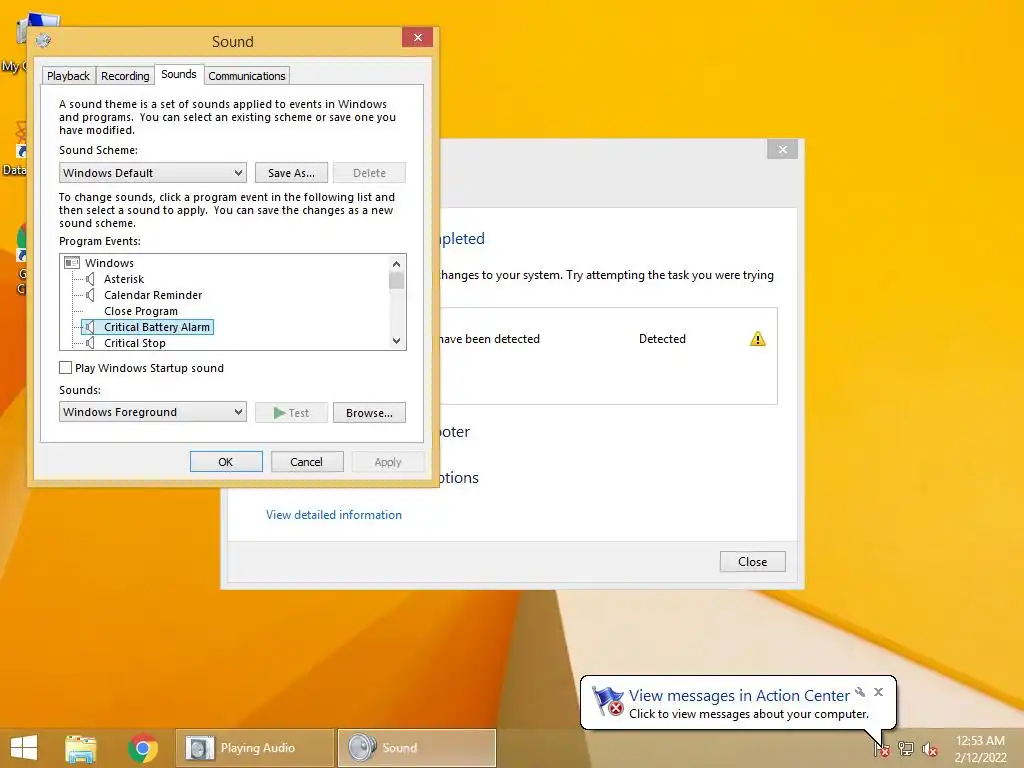The image size is (1024, 768).
Task: Open the View detailed information link
Action: point(334,515)
